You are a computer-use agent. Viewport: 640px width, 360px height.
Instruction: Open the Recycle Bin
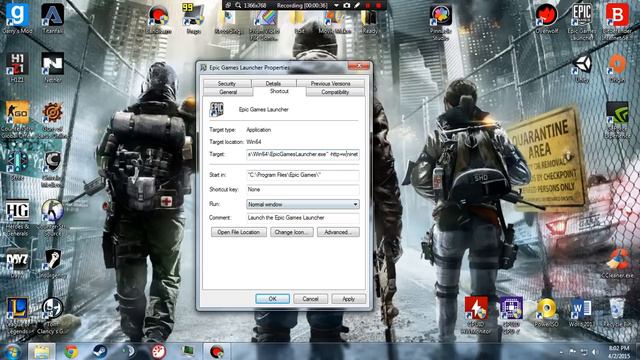(x=617, y=313)
